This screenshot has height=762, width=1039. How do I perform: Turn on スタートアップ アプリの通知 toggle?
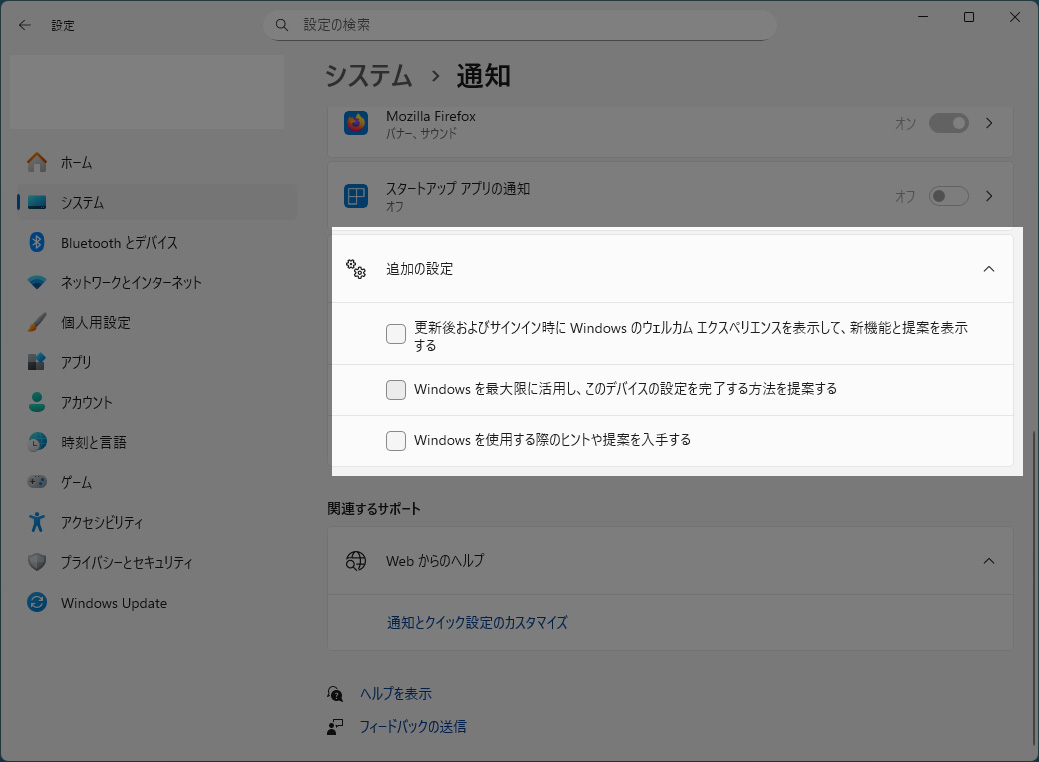coord(948,196)
